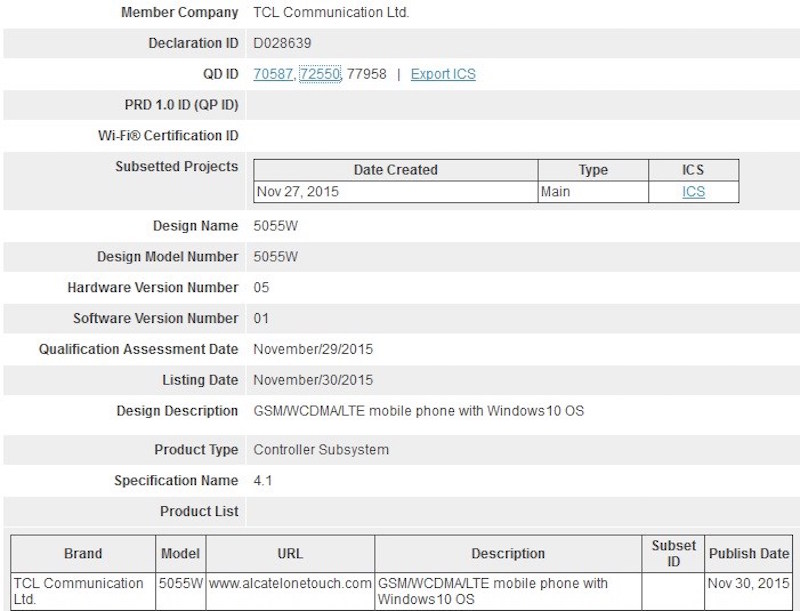Select the Nov 27, 2015 date cell
800x611 pixels.
tap(298, 192)
